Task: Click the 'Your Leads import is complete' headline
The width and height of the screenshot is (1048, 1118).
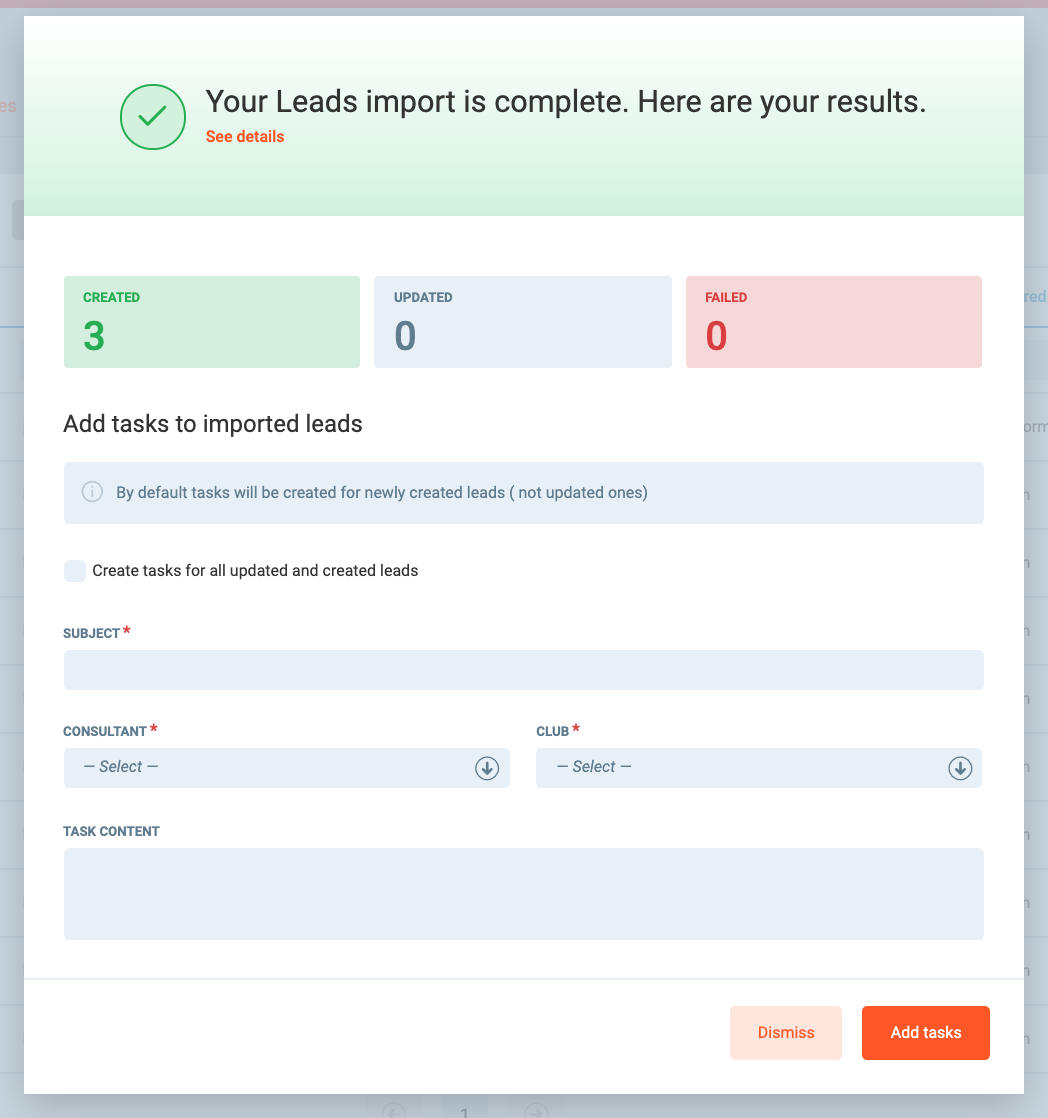Action: [x=565, y=102]
